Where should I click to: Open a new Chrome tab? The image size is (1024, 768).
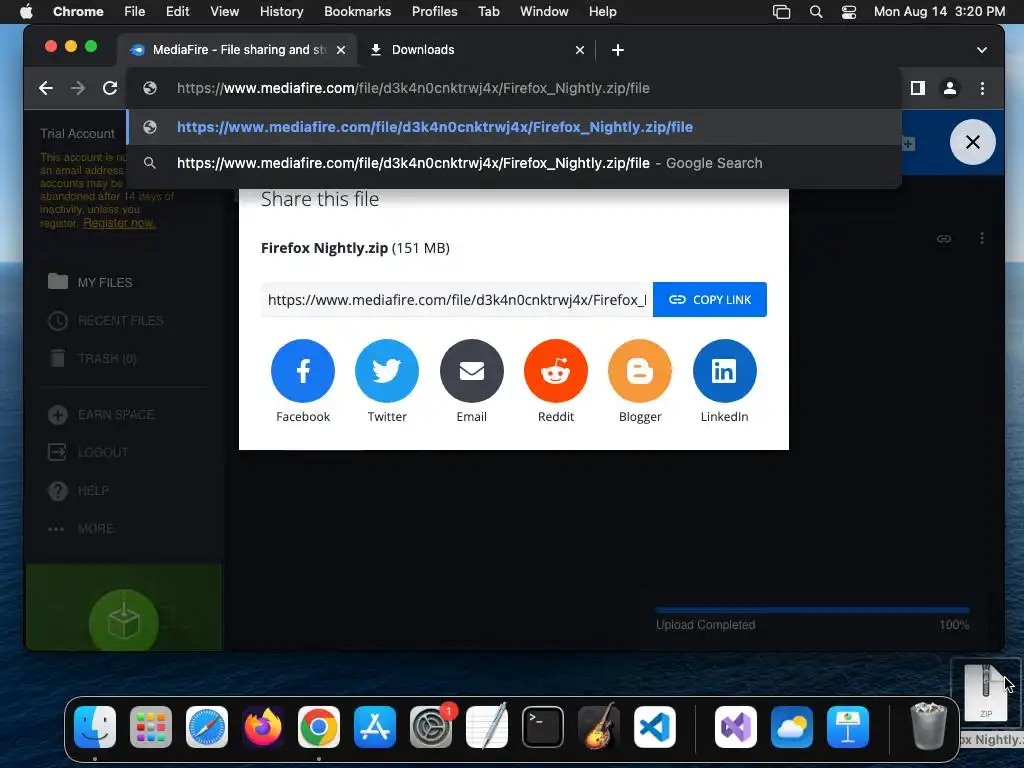pyautogui.click(x=618, y=50)
